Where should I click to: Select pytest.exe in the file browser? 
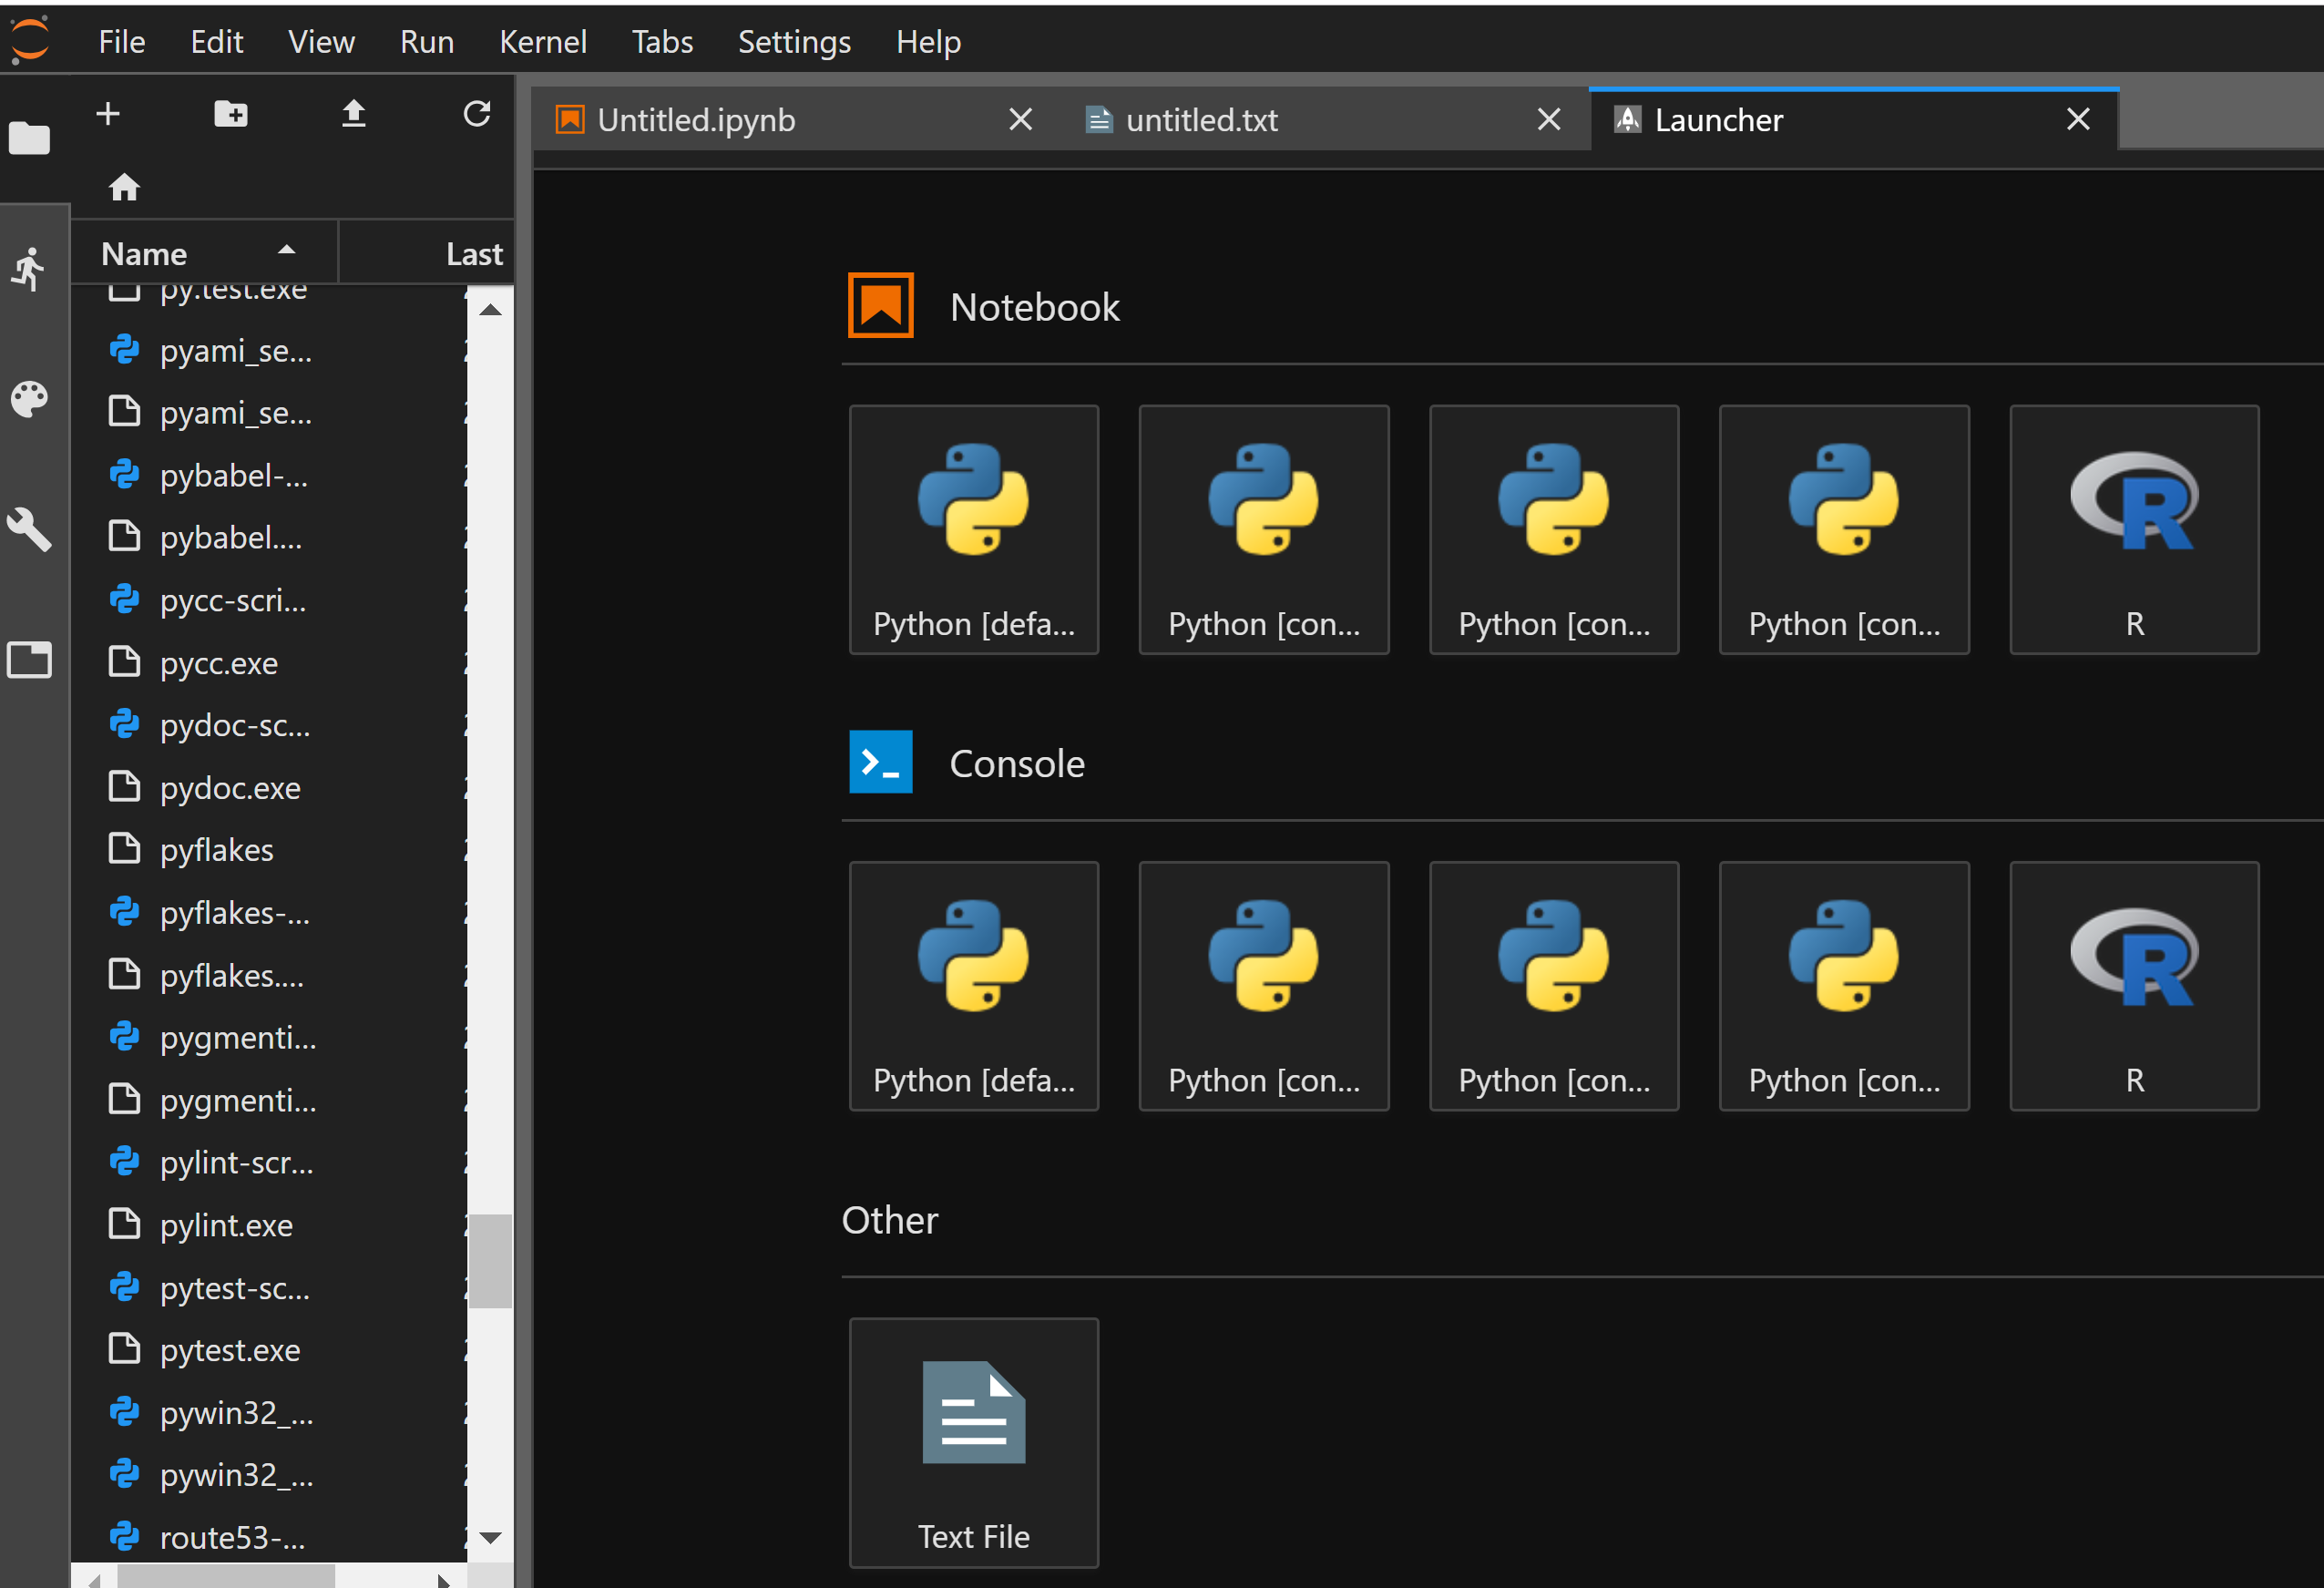tap(230, 1350)
